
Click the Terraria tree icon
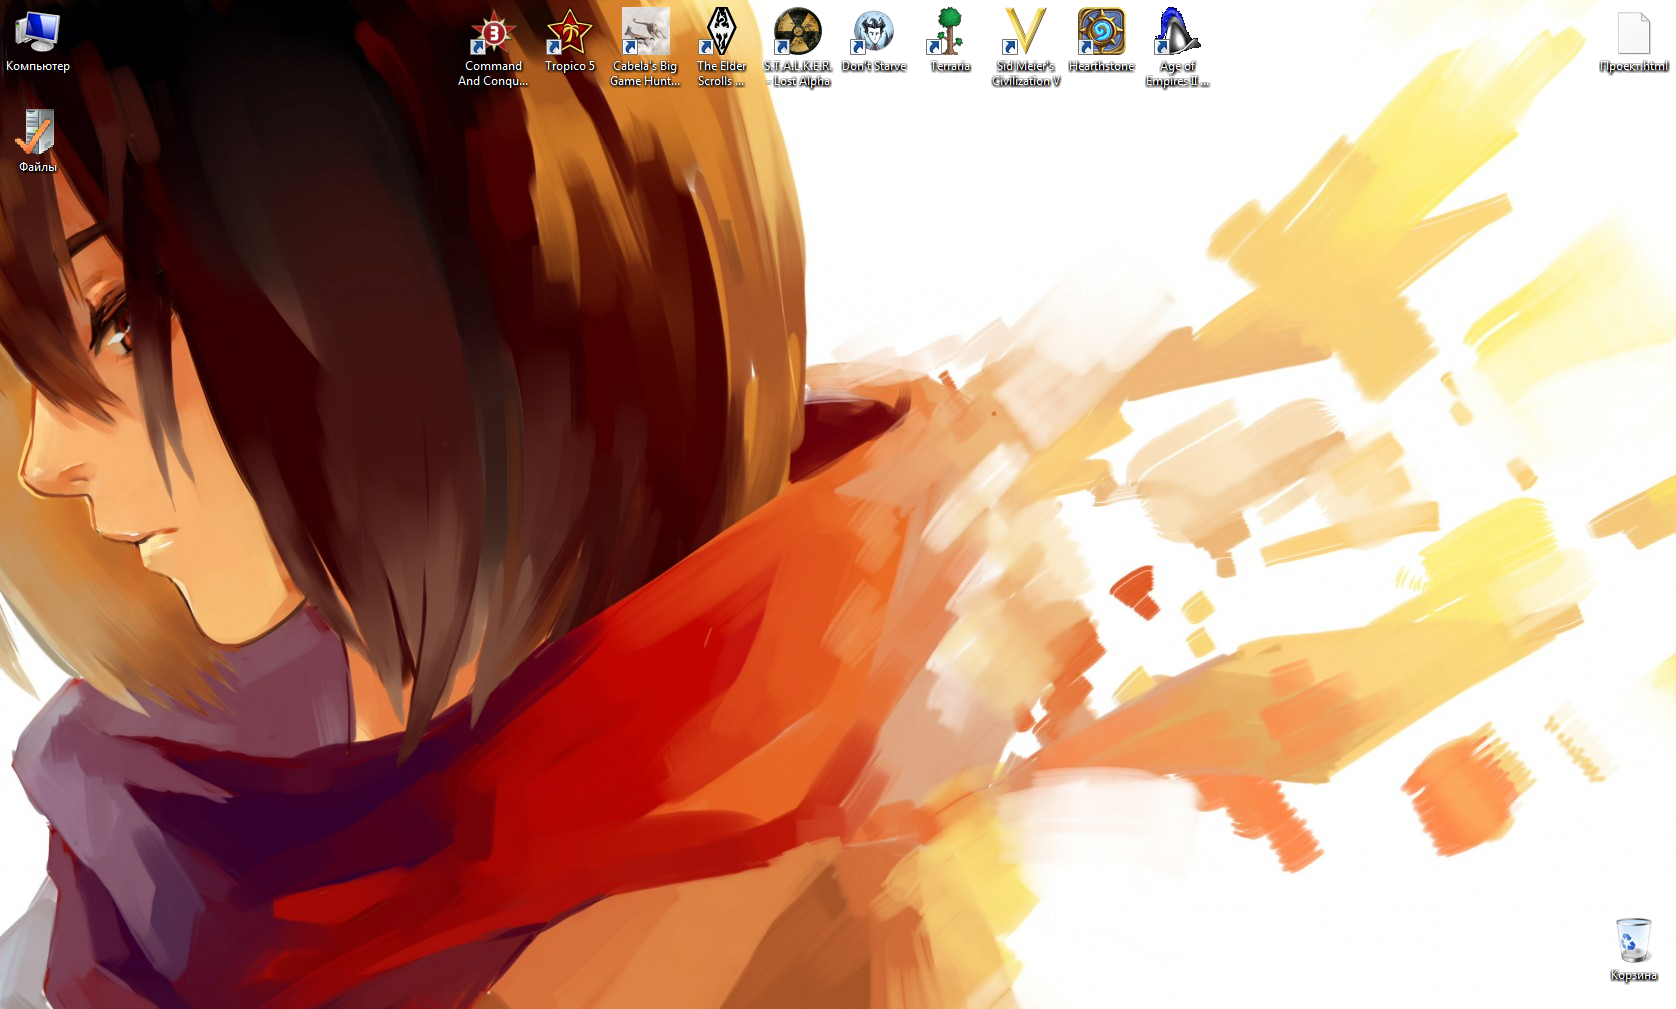click(x=949, y=32)
